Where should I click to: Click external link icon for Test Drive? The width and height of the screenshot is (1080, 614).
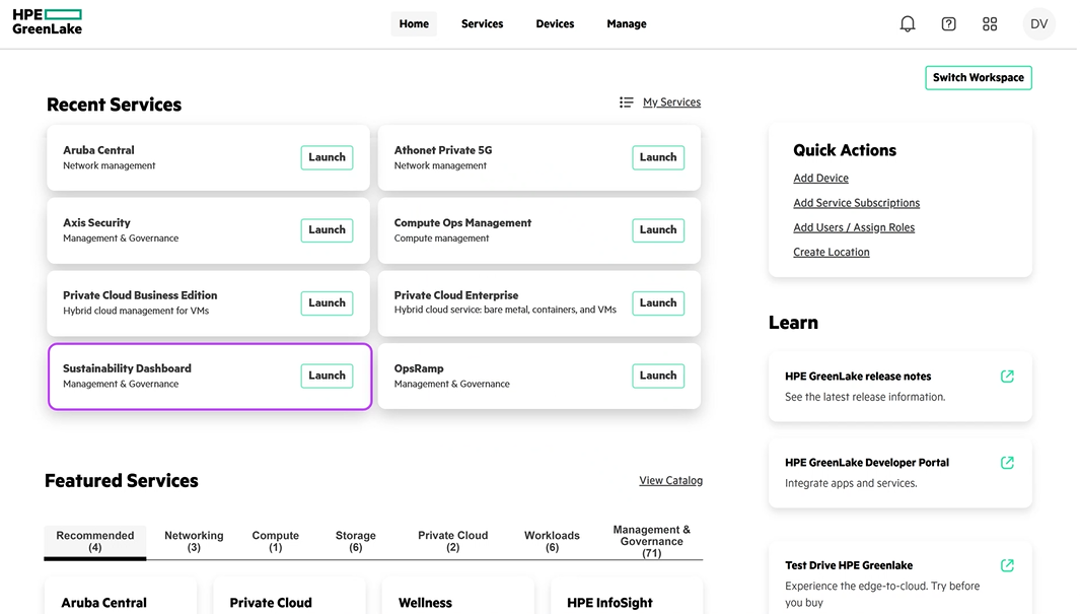(1007, 565)
